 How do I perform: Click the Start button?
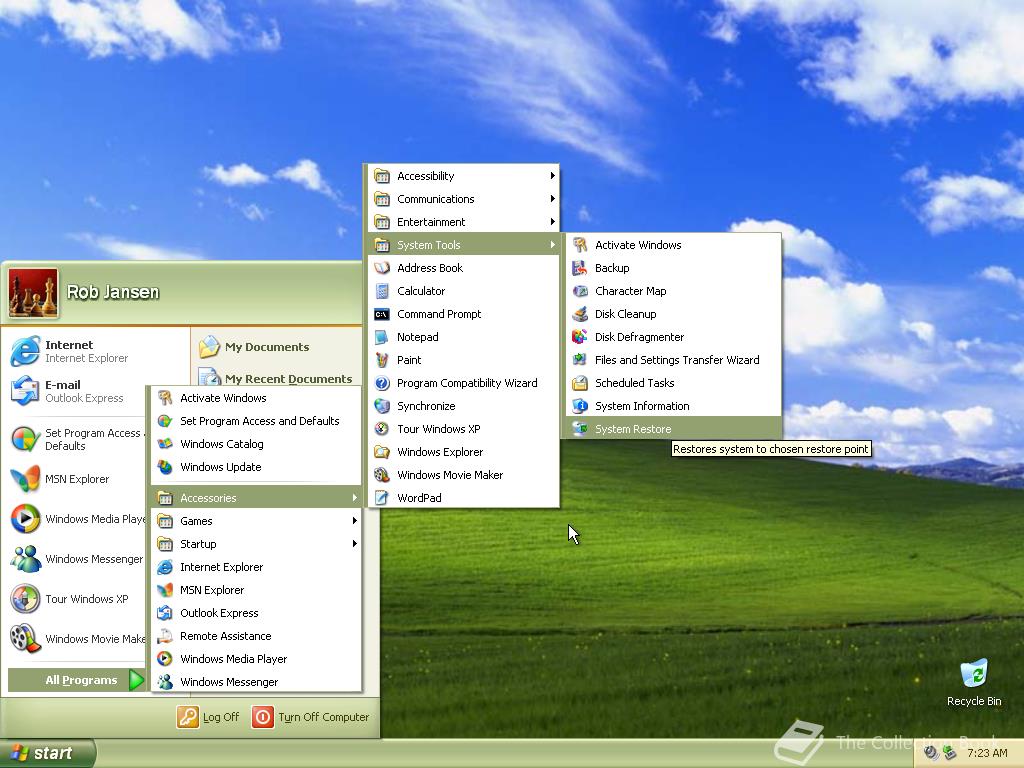(x=48, y=753)
